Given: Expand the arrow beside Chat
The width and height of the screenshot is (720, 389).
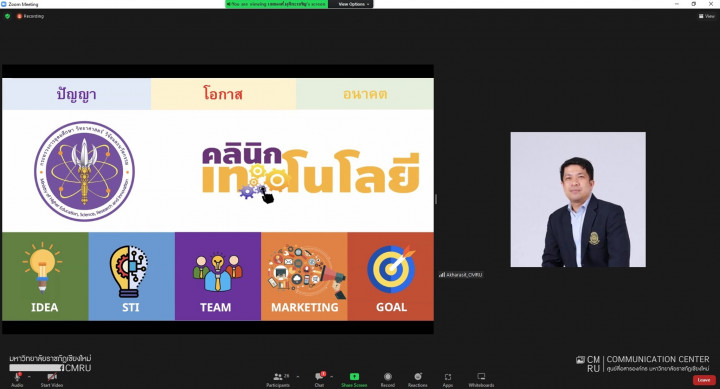Looking at the screenshot, I should click(332, 377).
